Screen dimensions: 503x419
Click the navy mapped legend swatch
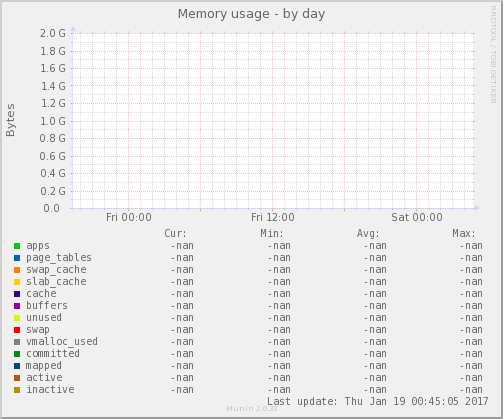[x=17, y=366]
